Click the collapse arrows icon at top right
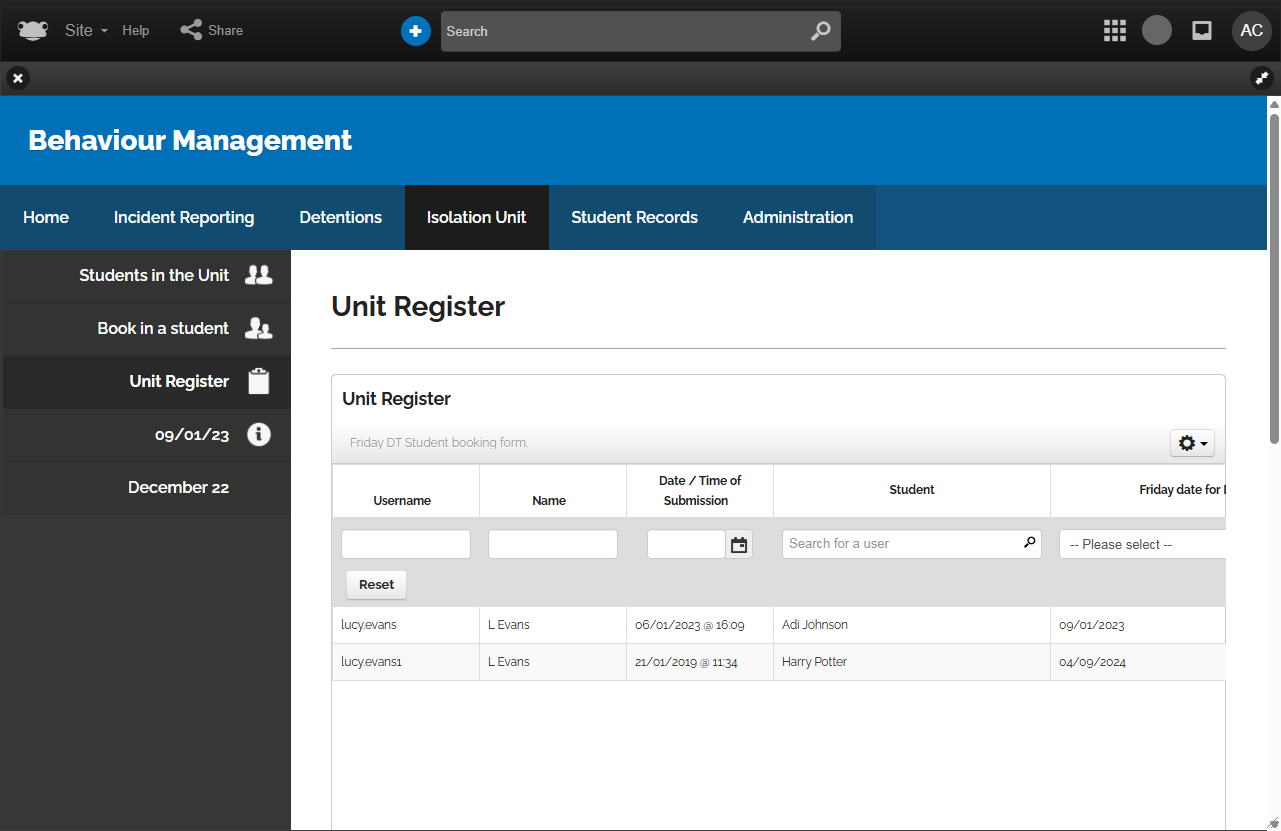This screenshot has width=1281, height=831. click(1262, 77)
